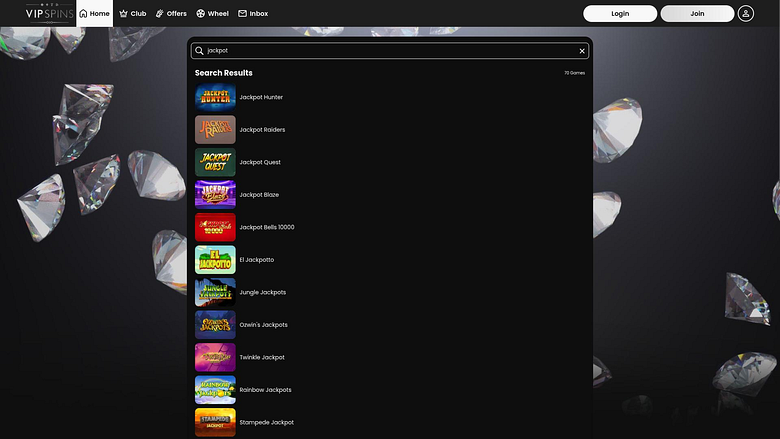Open the Wheel menu item
Viewport: 780px width, 439px height.
(x=212, y=13)
